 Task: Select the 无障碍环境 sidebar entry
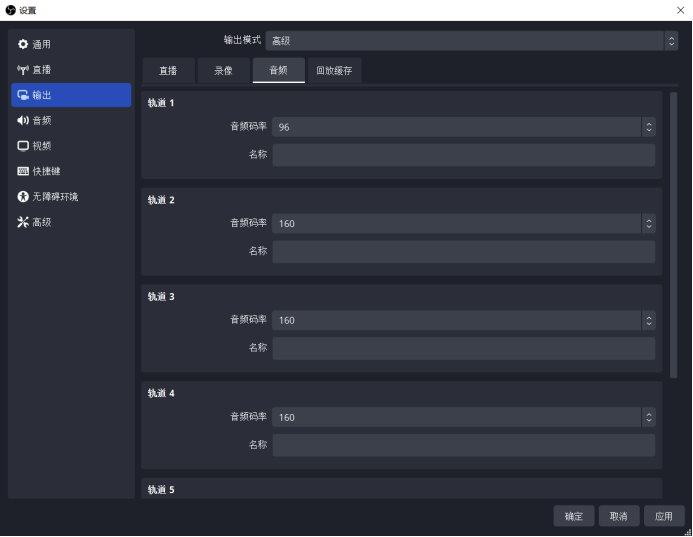coord(71,197)
